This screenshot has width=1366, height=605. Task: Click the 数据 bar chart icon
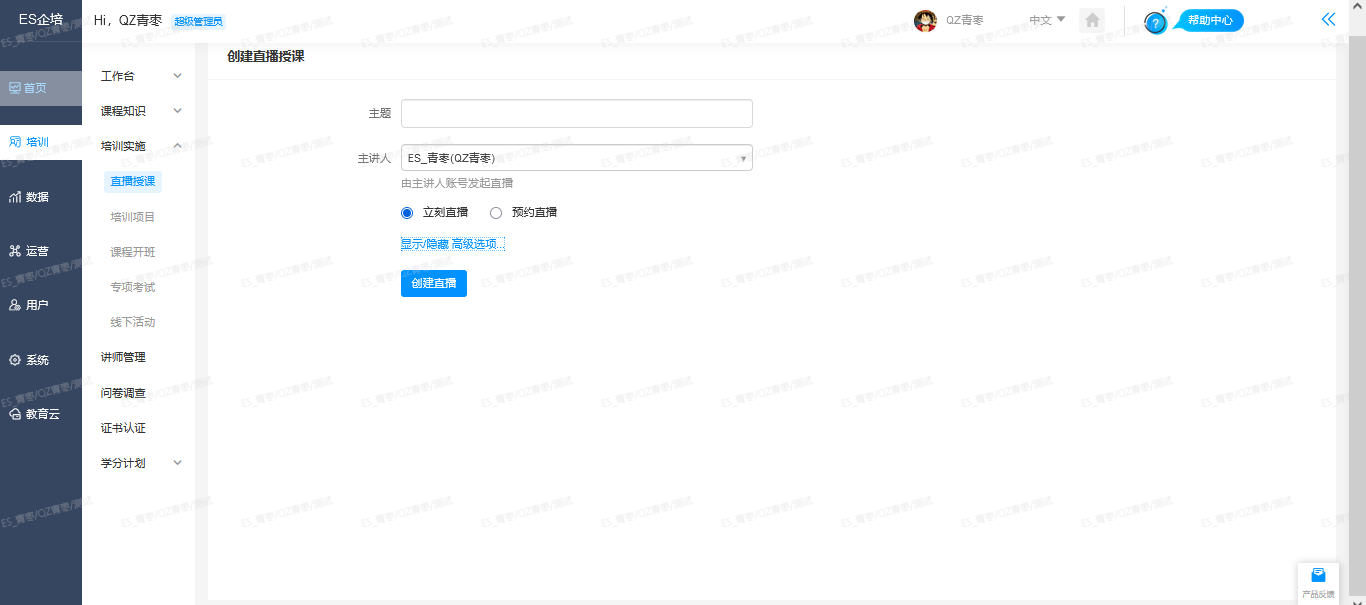[15, 197]
